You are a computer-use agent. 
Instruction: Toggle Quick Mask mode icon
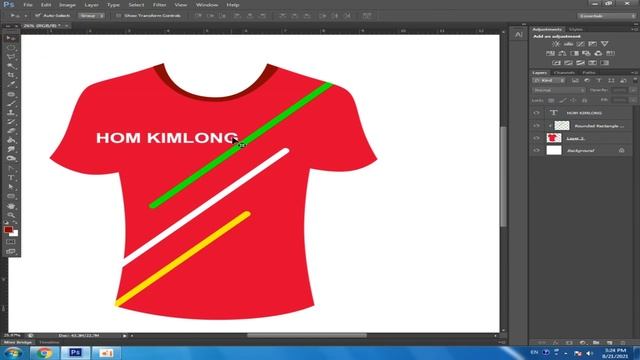pyautogui.click(x=10, y=242)
